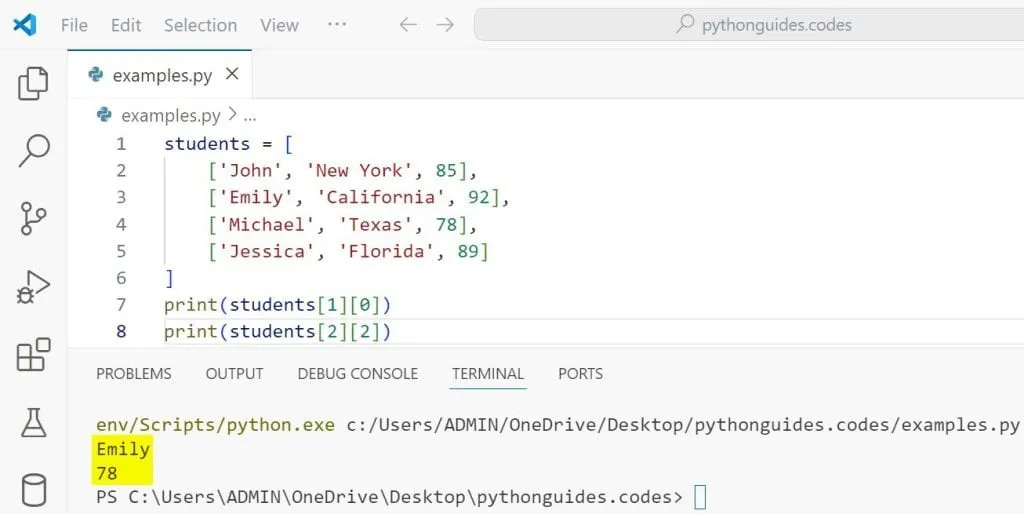The image size is (1024, 514).
Task: Open the Explorer view in activity bar
Action: pos(33,84)
